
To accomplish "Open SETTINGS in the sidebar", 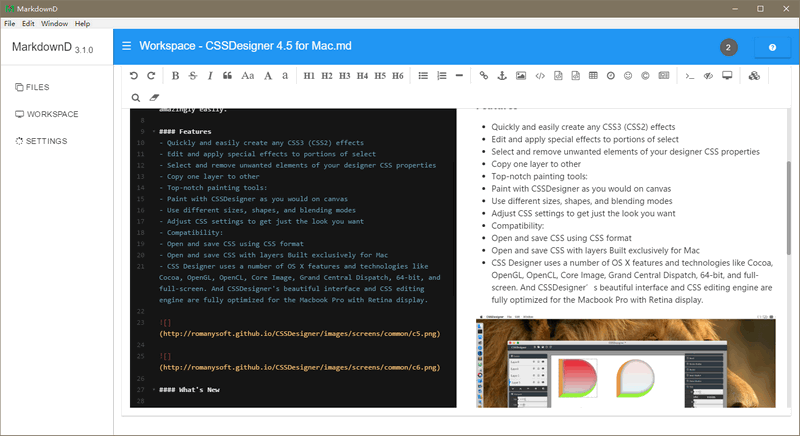I will point(41,141).
